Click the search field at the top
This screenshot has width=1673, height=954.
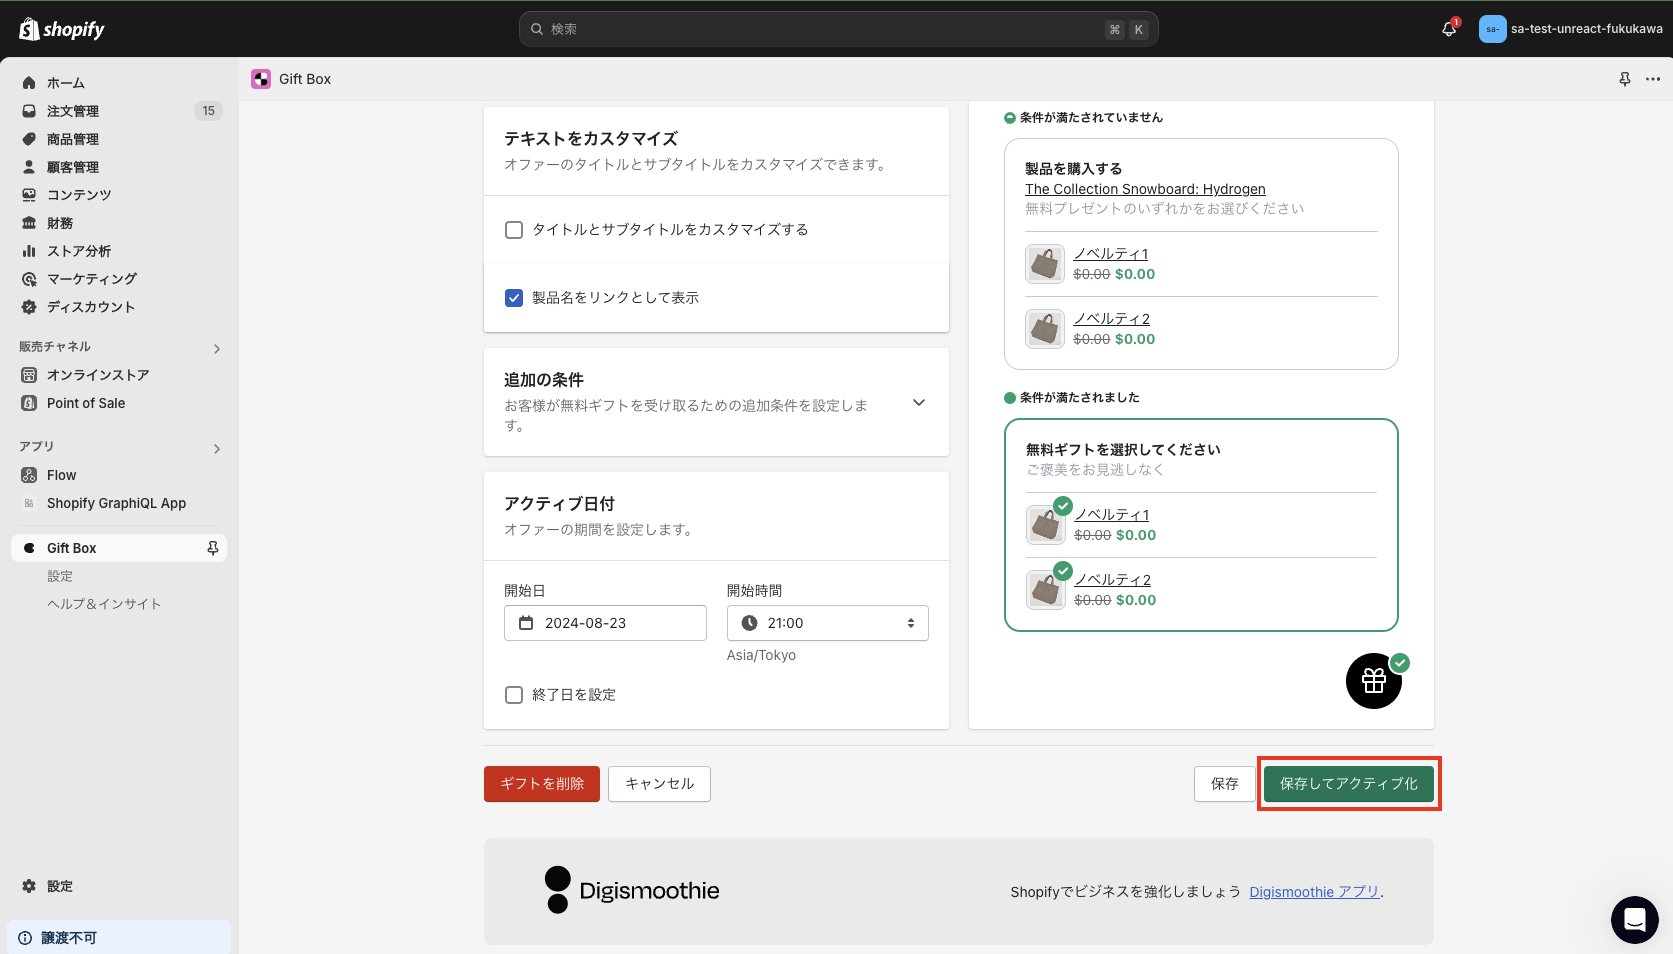tap(838, 29)
